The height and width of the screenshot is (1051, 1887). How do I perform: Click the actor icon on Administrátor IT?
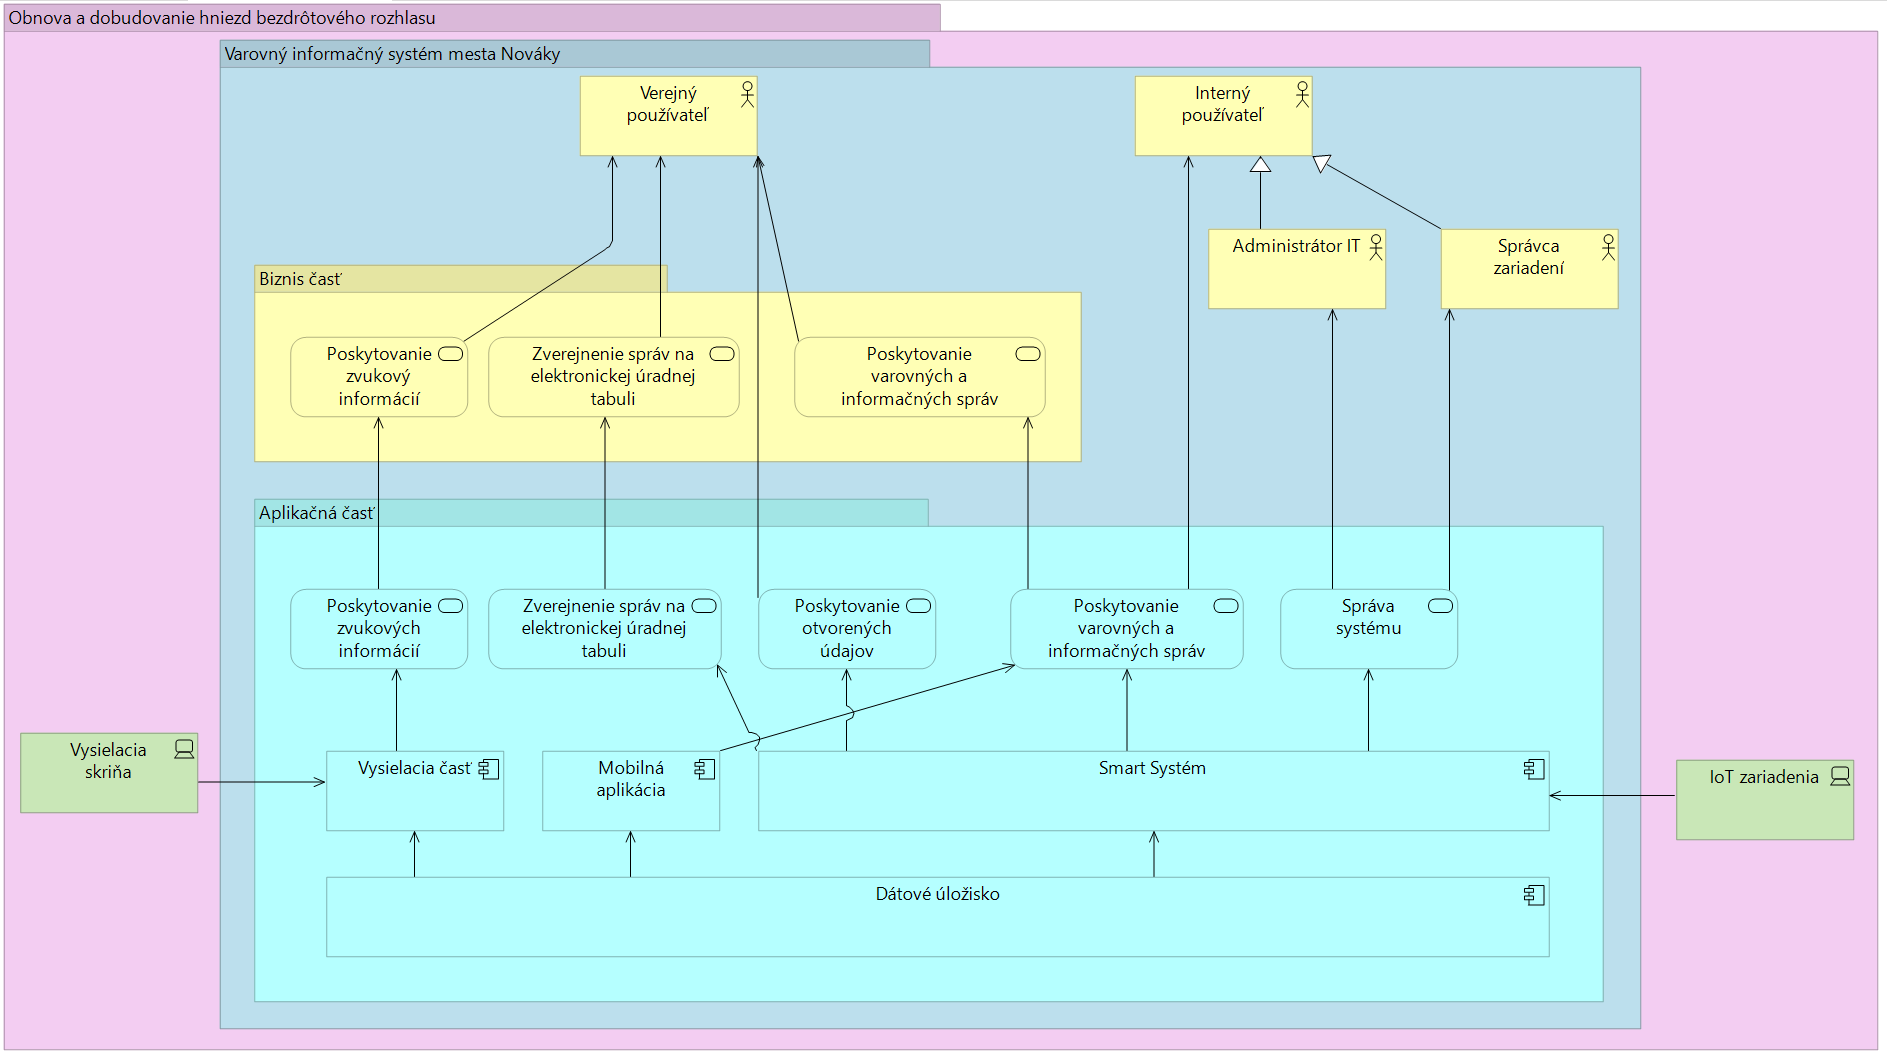pyautogui.click(x=1376, y=246)
